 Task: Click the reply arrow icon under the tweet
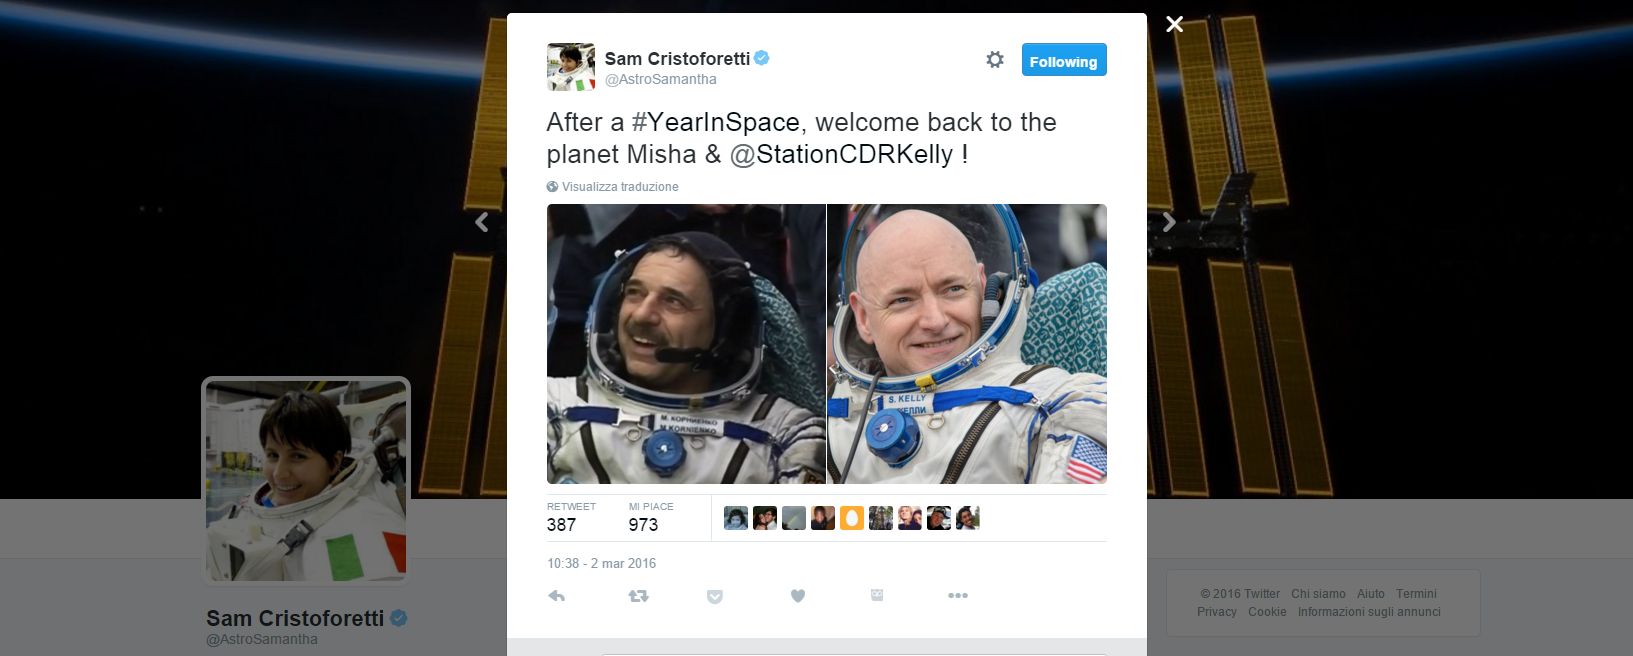pos(557,596)
